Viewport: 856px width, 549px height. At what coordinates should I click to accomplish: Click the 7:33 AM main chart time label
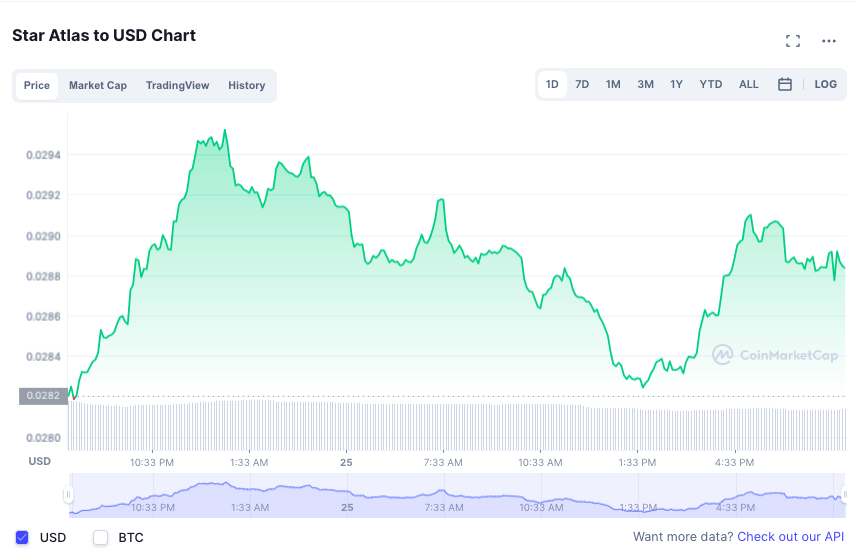pyautogui.click(x=443, y=463)
